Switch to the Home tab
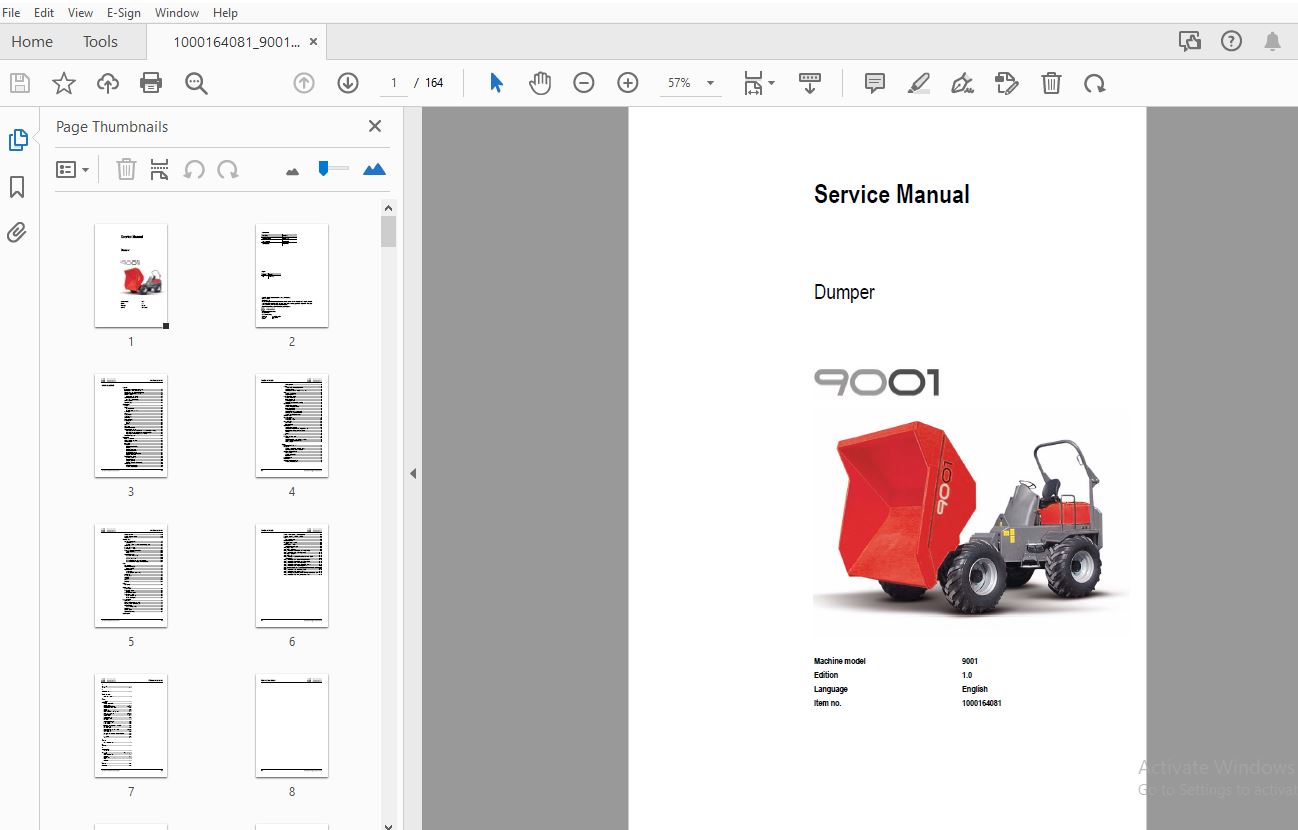The height and width of the screenshot is (830, 1298). coord(32,41)
